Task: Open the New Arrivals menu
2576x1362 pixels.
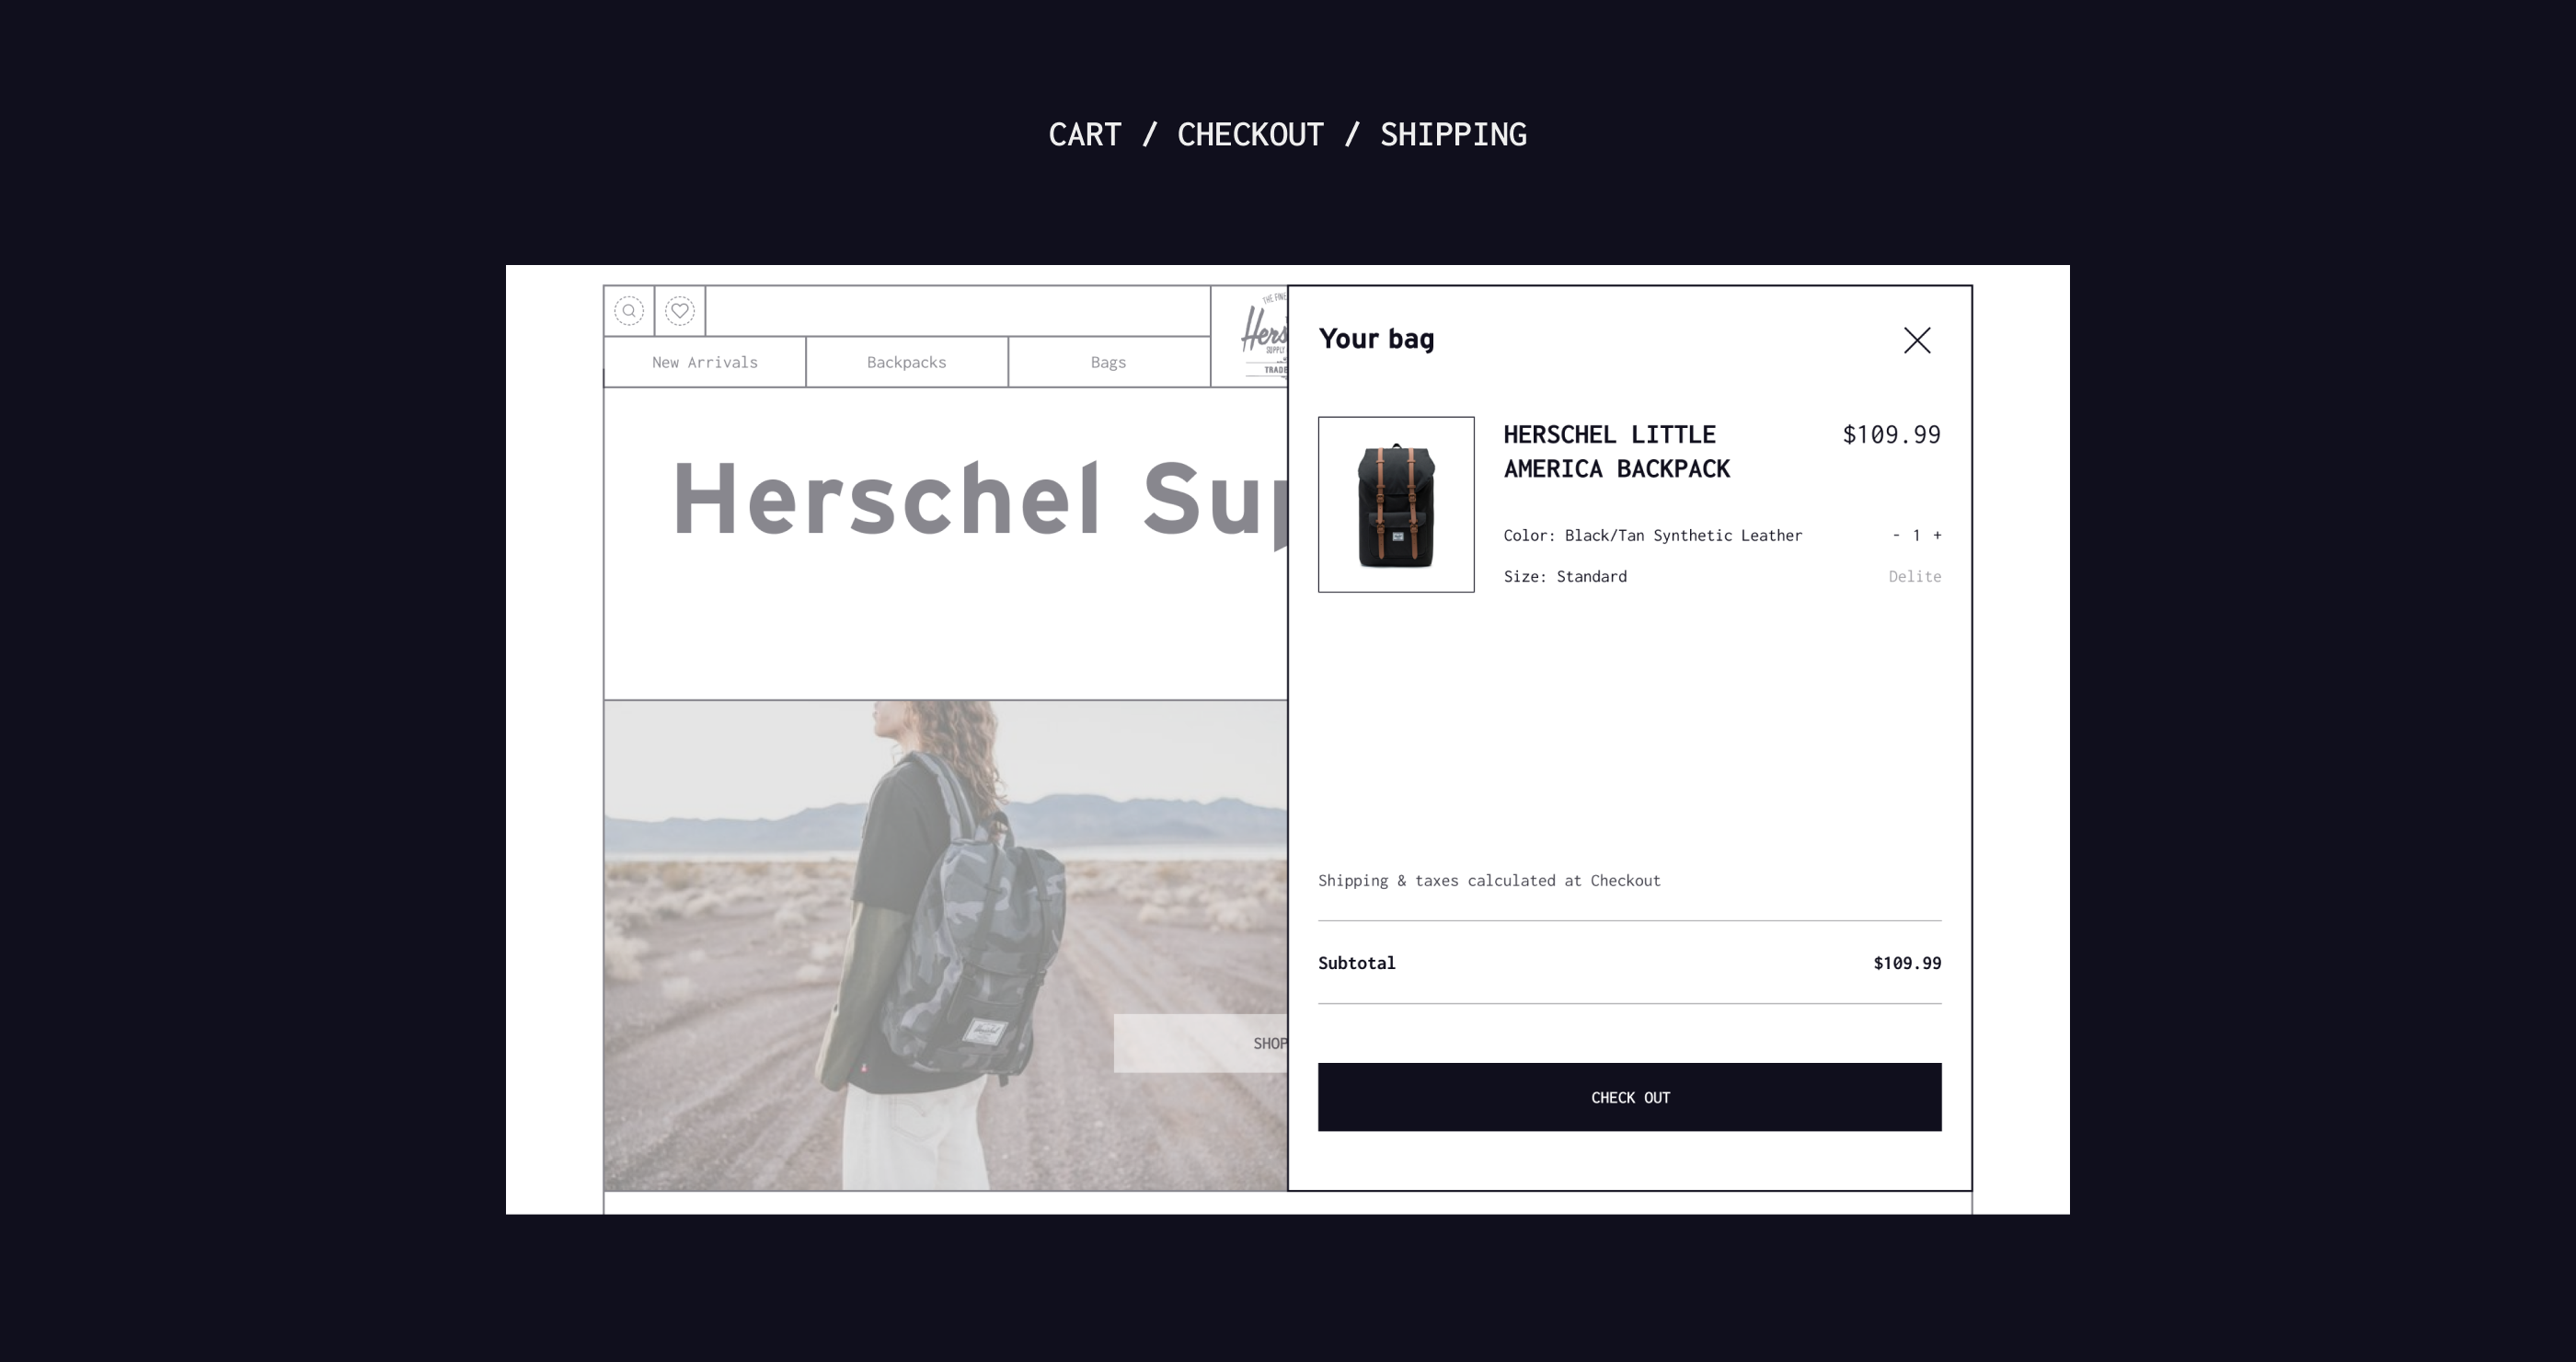Action: [x=705, y=362]
